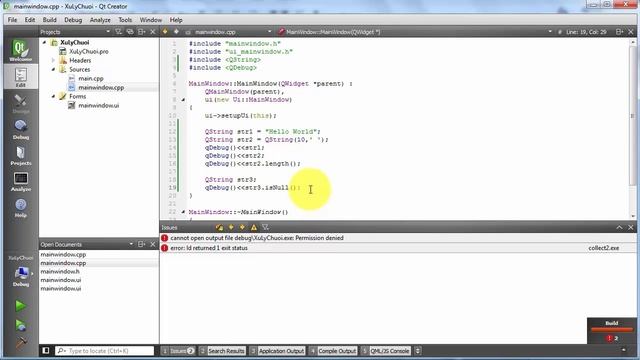Toggle warnings display in Issues
This screenshot has width=640, height=360.
click(254, 227)
